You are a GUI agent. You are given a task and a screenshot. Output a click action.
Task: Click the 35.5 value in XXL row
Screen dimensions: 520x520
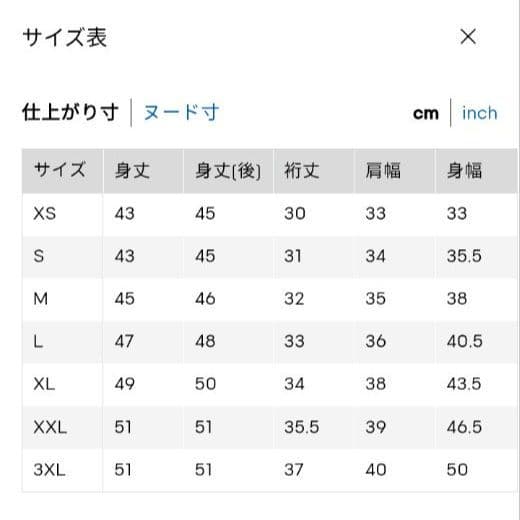click(x=302, y=427)
